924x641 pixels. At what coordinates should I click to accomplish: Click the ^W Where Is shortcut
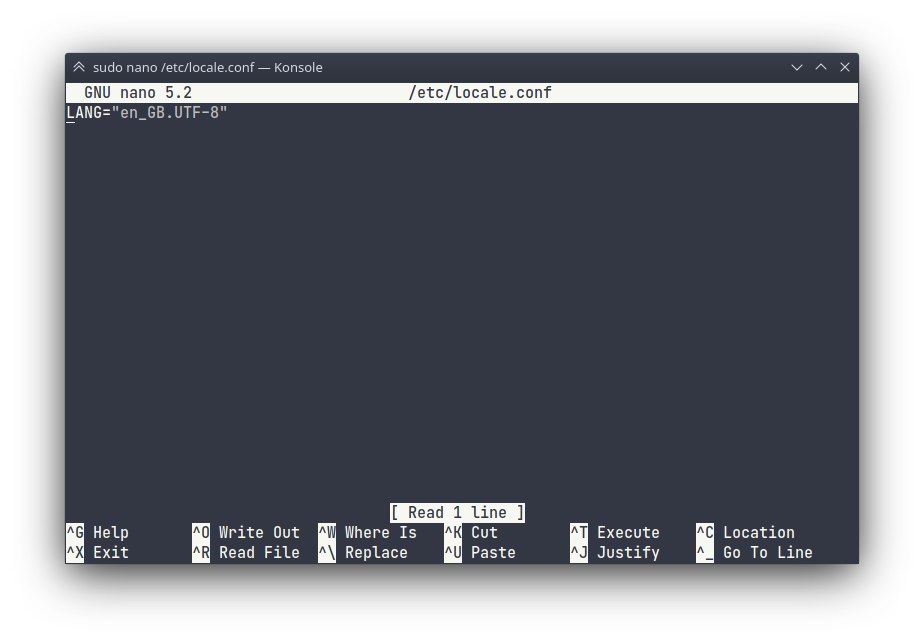tap(368, 533)
